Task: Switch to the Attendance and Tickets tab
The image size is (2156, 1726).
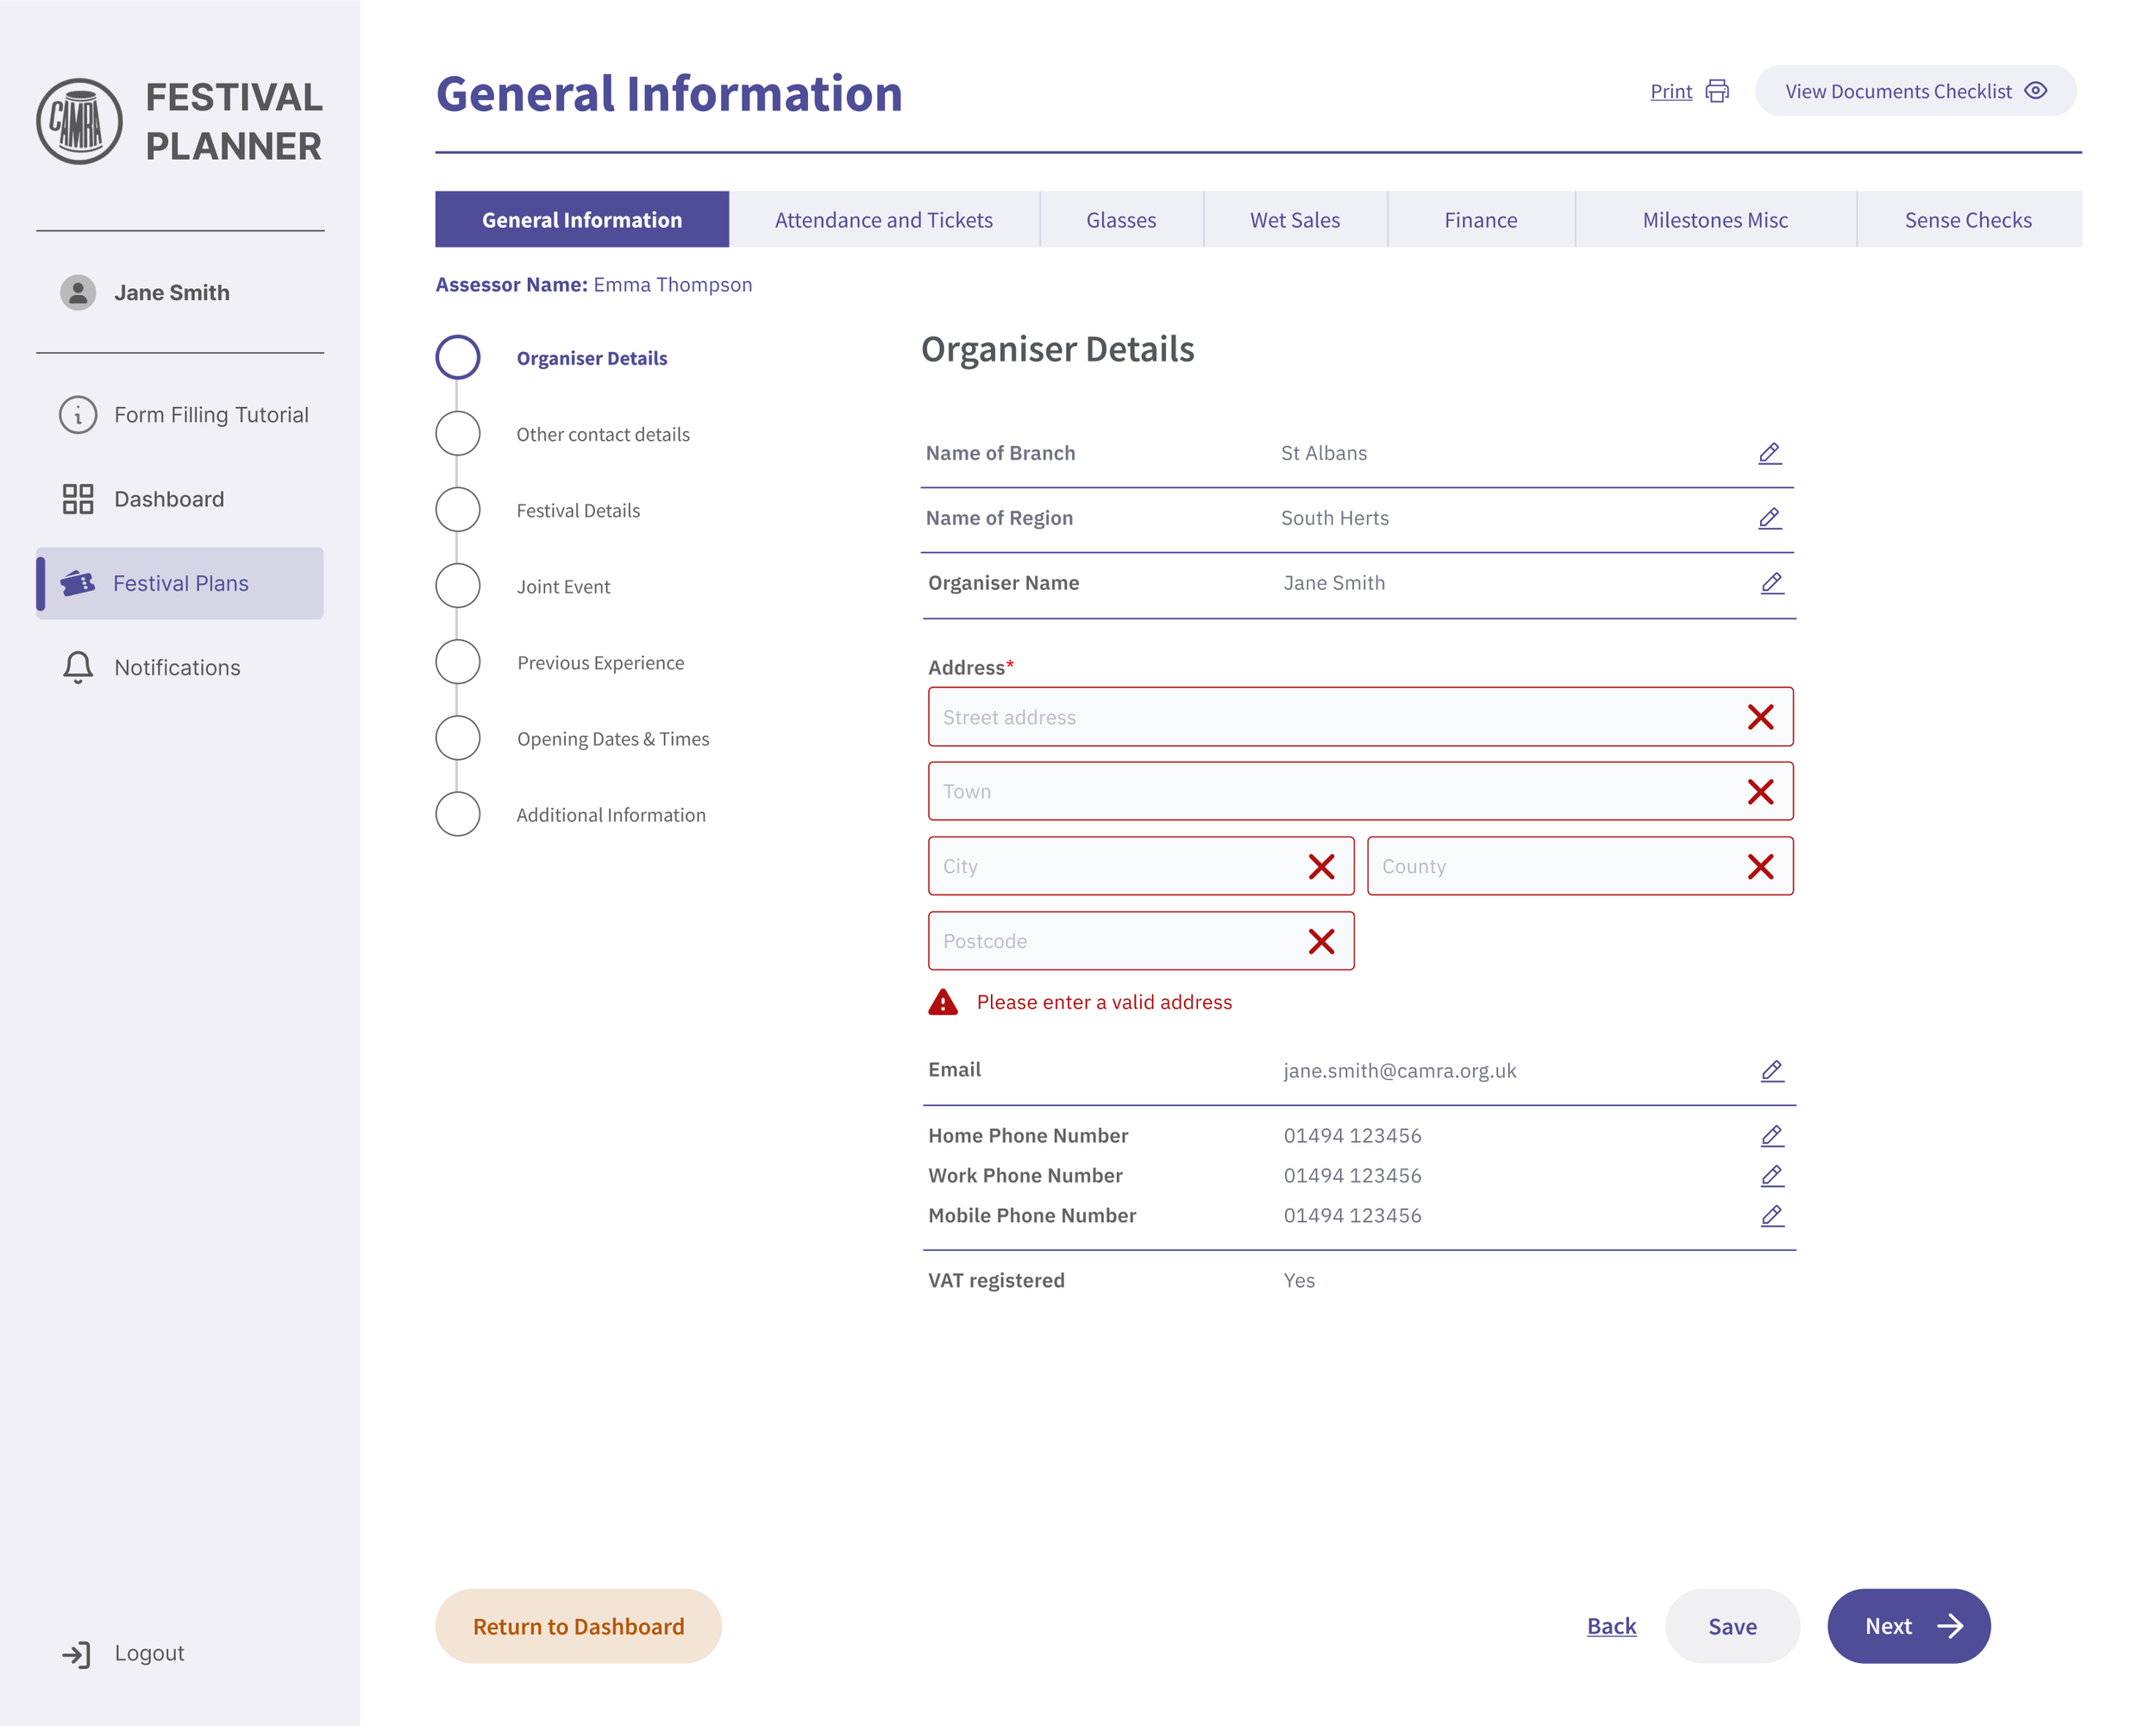Action: pos(883,220)
